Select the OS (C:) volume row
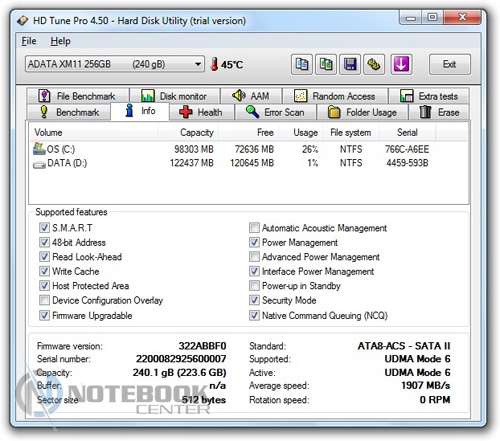The height and width of the screenshot is (441, 500). point(248,149)
